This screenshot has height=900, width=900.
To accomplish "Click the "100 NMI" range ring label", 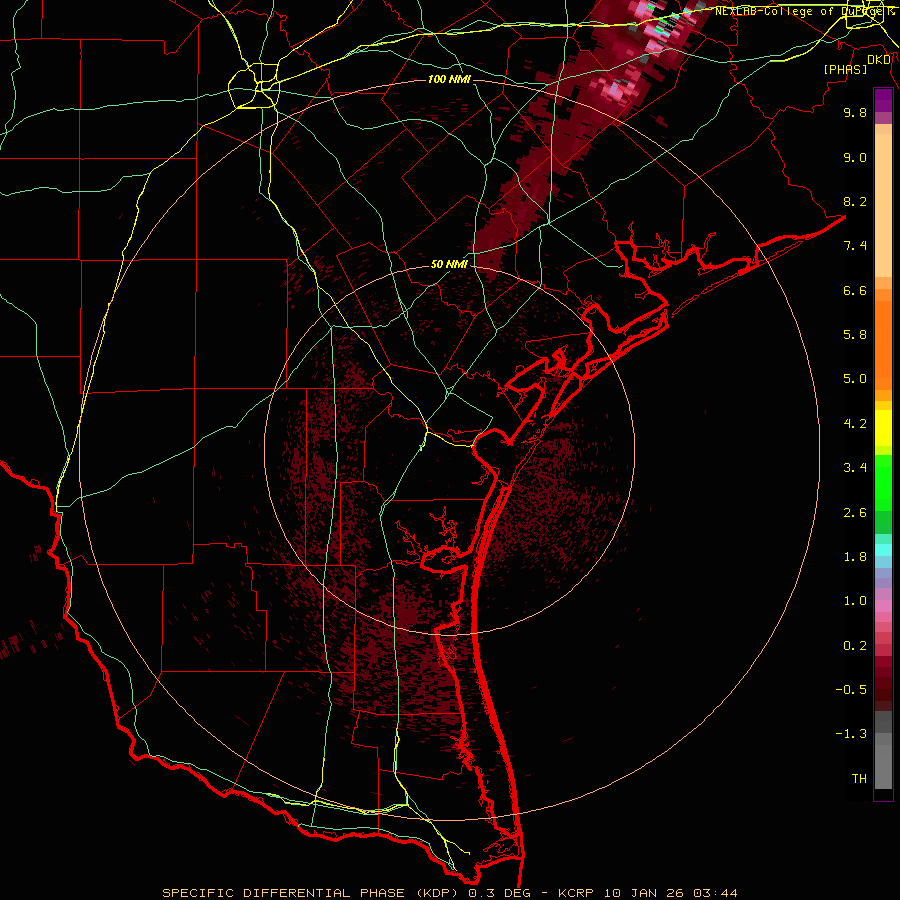I will [449, 79].
